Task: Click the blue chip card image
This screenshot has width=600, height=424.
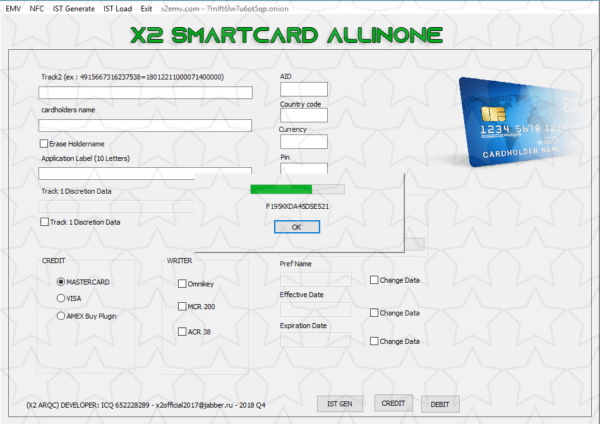Action: tap(524, 122)
